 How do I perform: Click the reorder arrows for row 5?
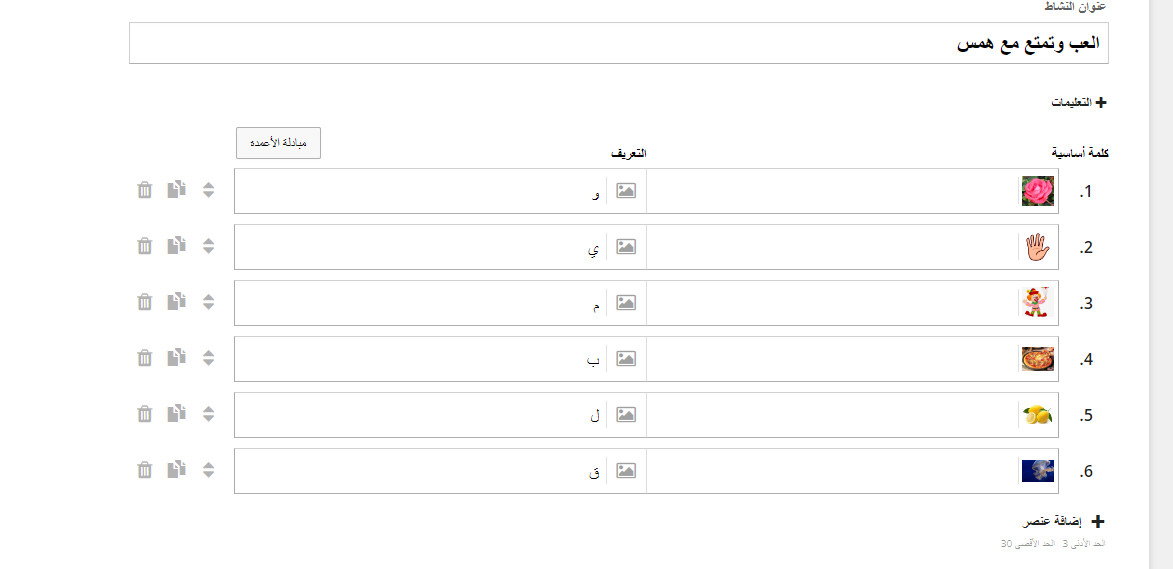(209, 414)
